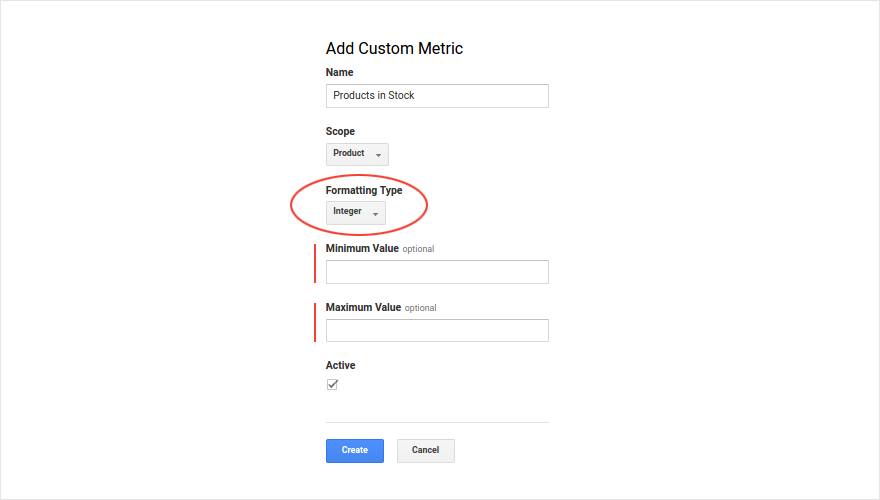This screenshot has height=500, width=880.
Task: Click the Active label above the checkbox
Action: (340, 365)
